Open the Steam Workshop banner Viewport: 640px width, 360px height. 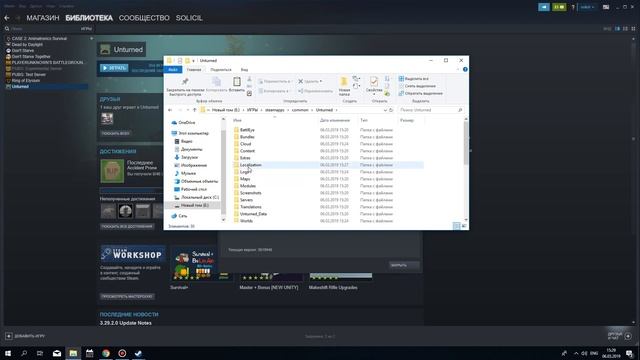tap(133, 254)
